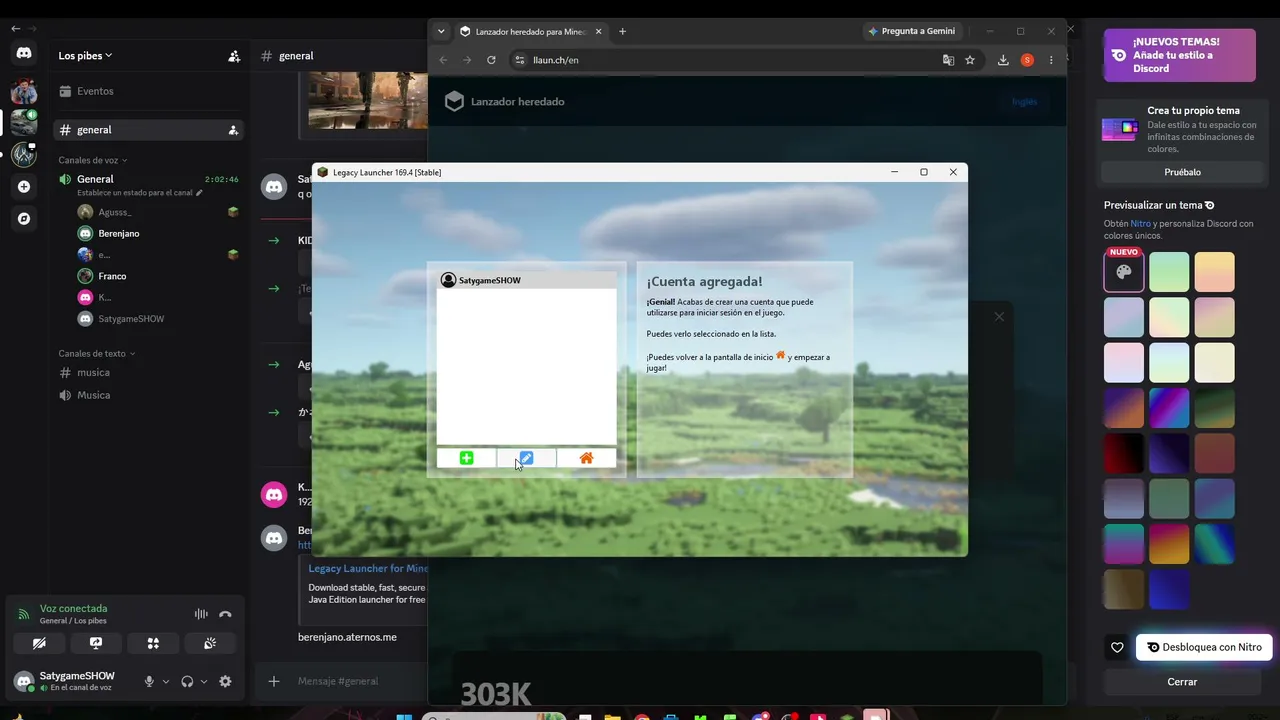
Task: Return to the launcher home screen
Action: coord(586,458)
